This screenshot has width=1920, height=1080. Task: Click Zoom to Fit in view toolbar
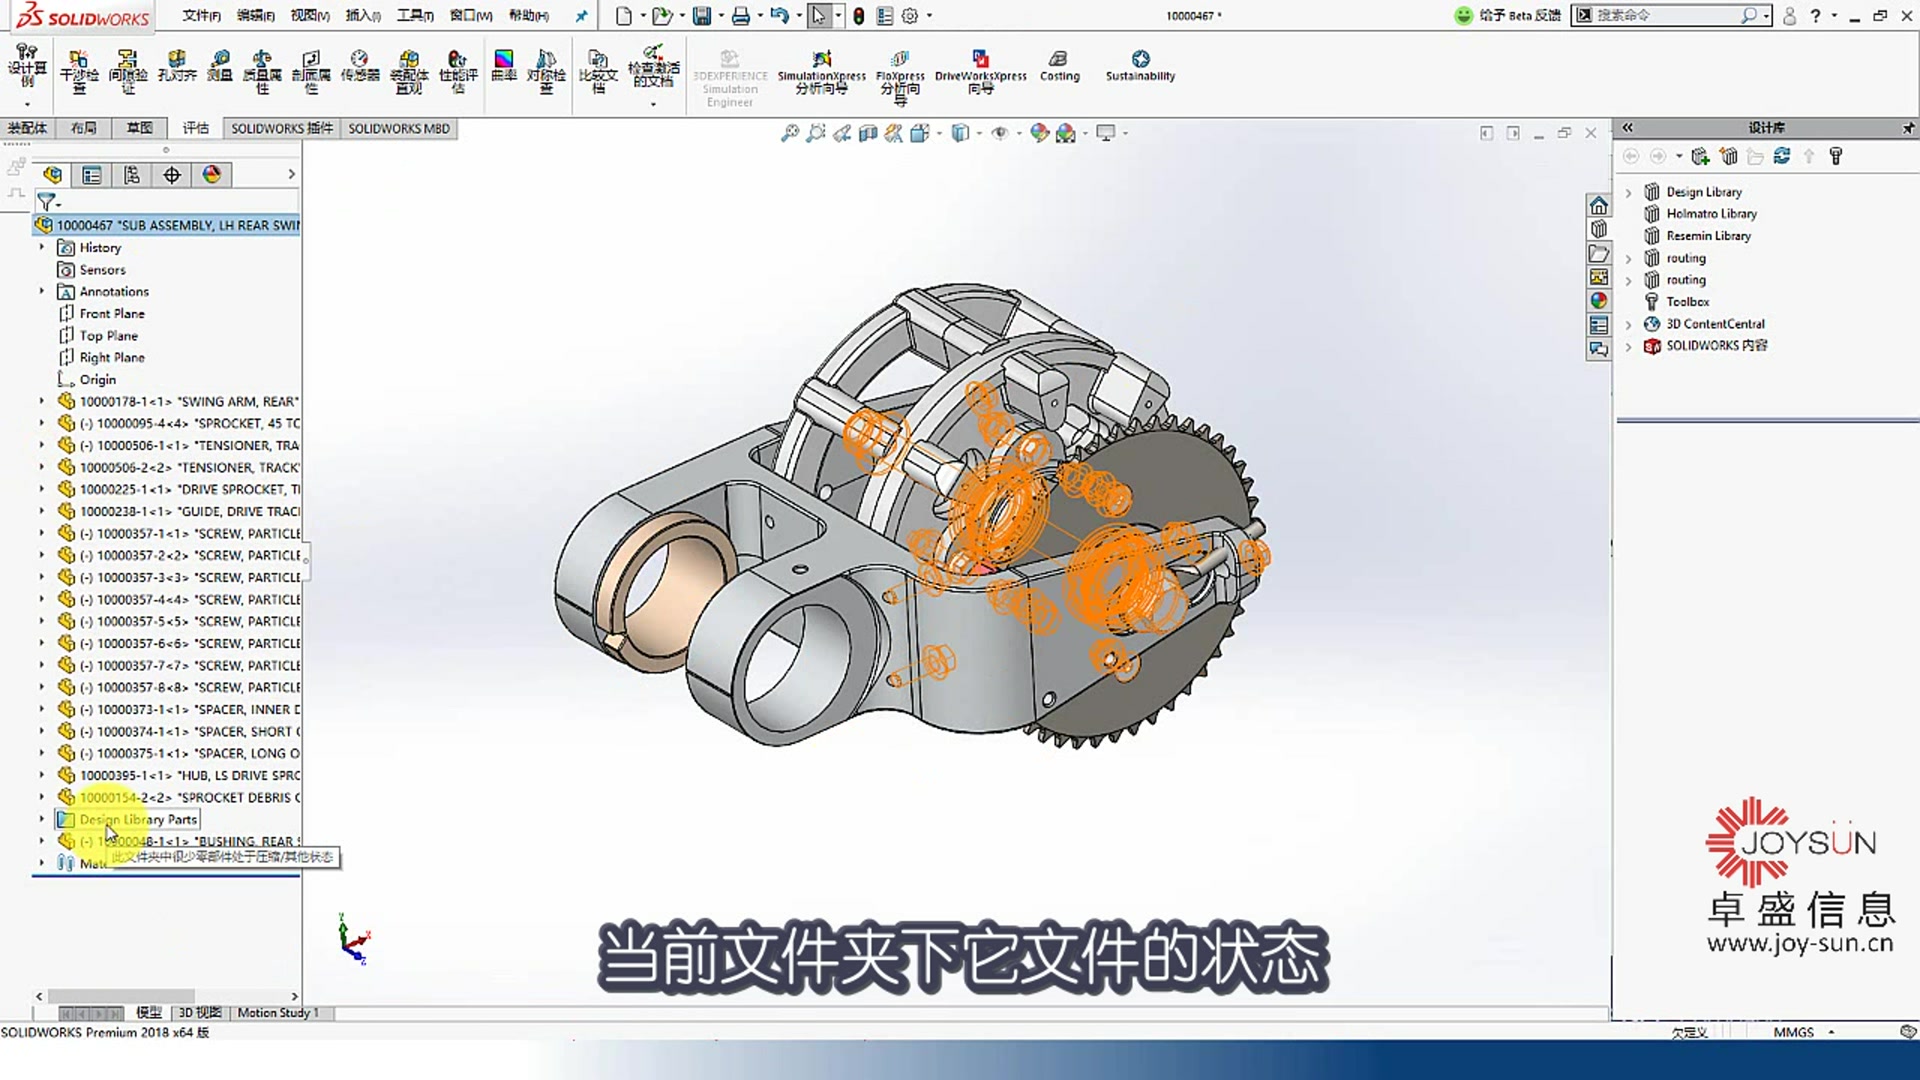tap(790, 133)
